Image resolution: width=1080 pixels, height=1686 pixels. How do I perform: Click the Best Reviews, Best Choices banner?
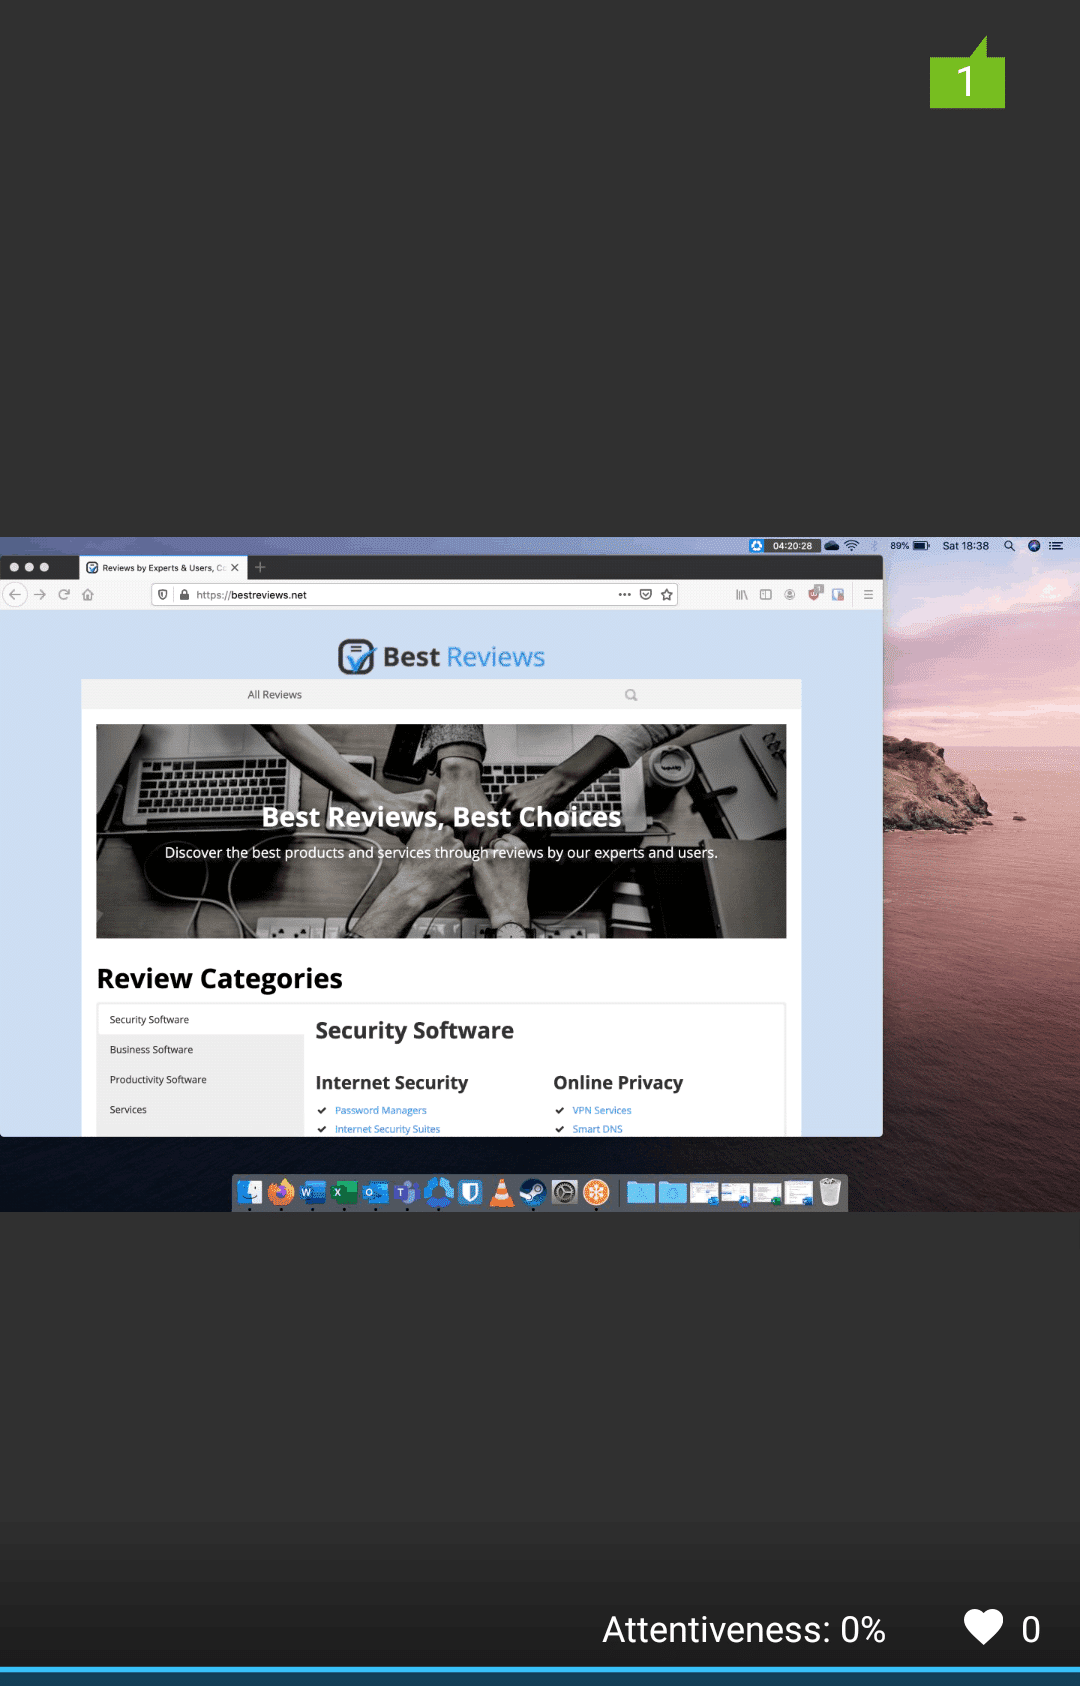coord(441,831)
